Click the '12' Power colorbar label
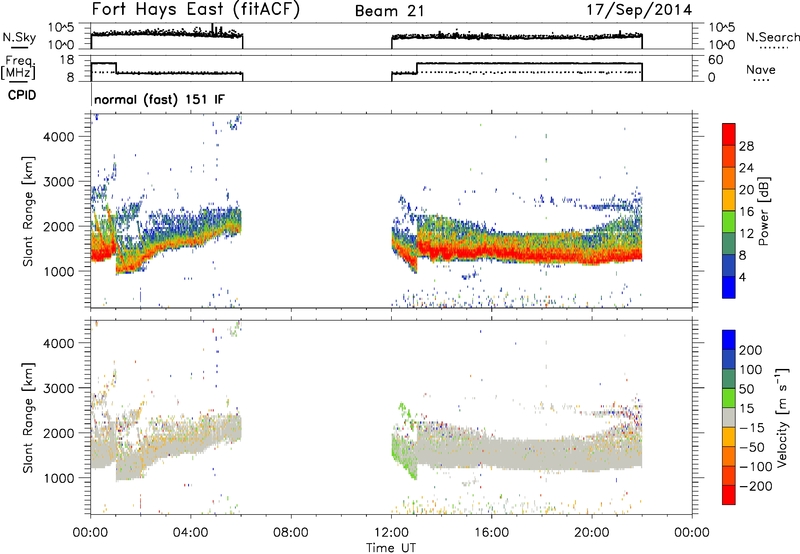The height and width of the screenshot is (554, 800). (x=746, y=234)
